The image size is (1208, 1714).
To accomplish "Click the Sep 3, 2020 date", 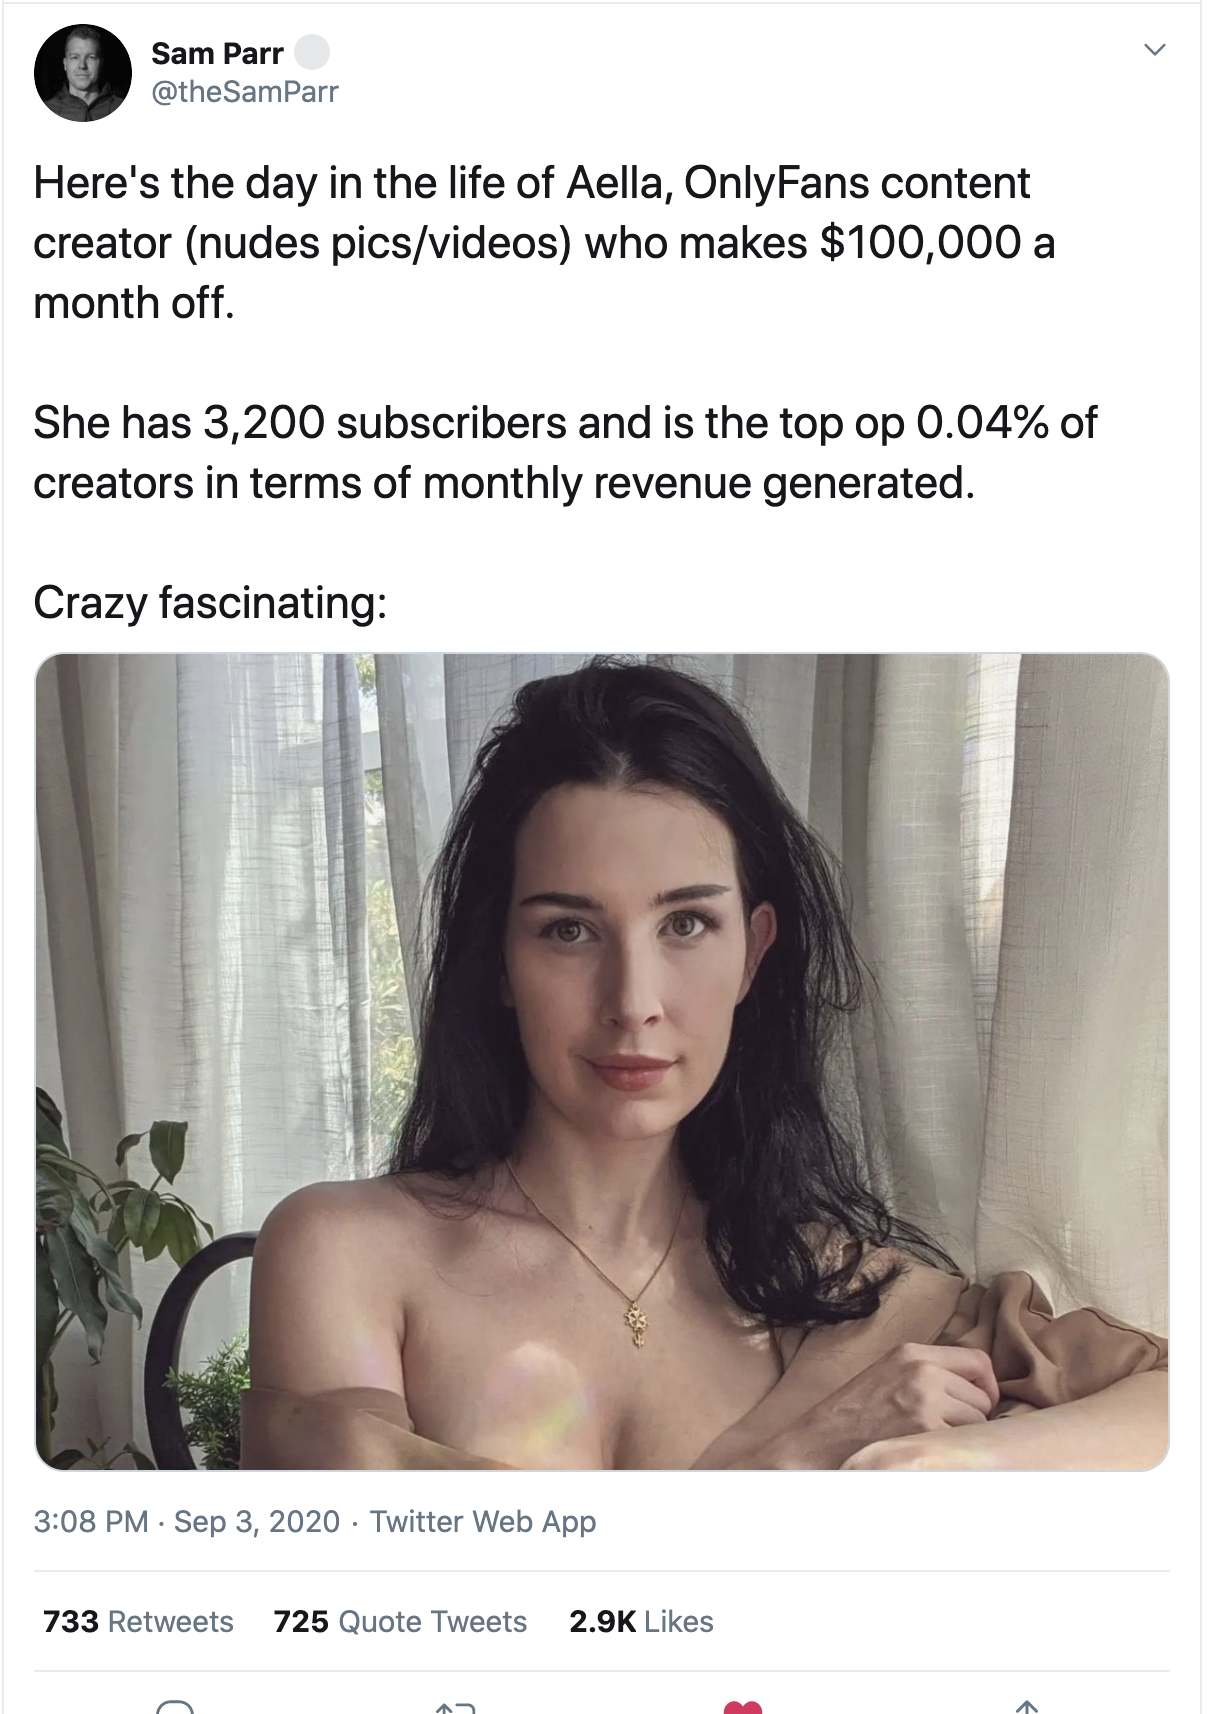I will pos(257,1521).
